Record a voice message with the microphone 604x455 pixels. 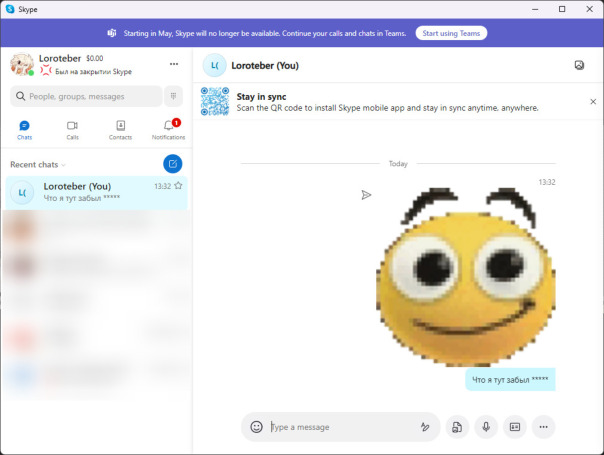point(486,426)
